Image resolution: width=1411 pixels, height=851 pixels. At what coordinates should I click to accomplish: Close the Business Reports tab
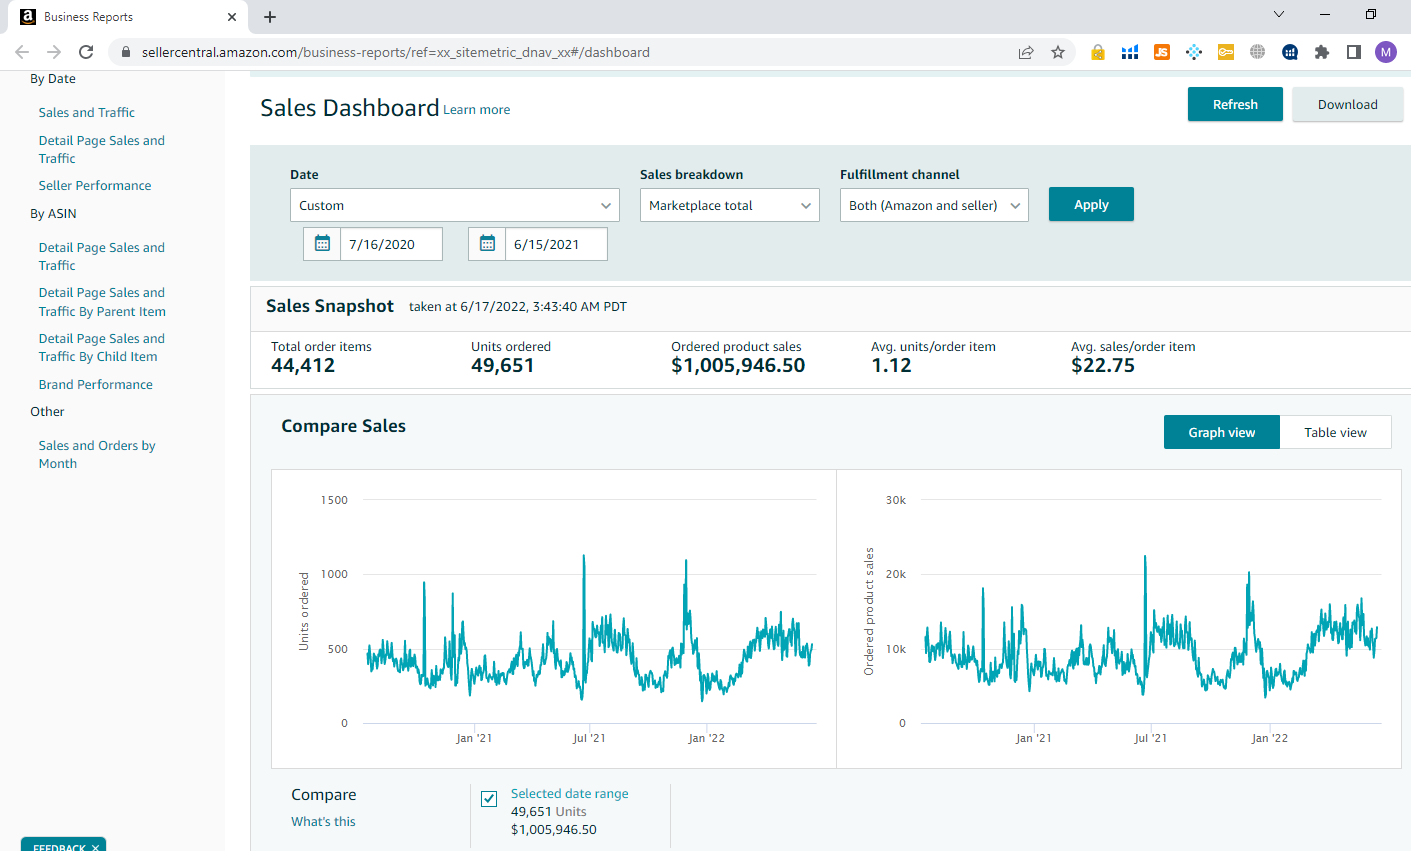[x=232, y=17]
